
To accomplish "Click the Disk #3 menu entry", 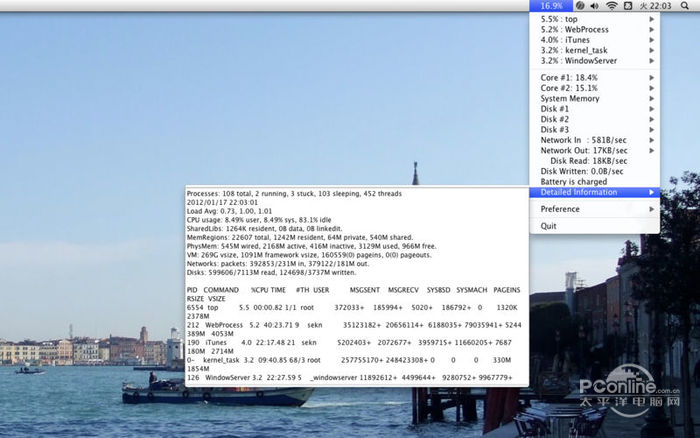I will coord(555,130).
